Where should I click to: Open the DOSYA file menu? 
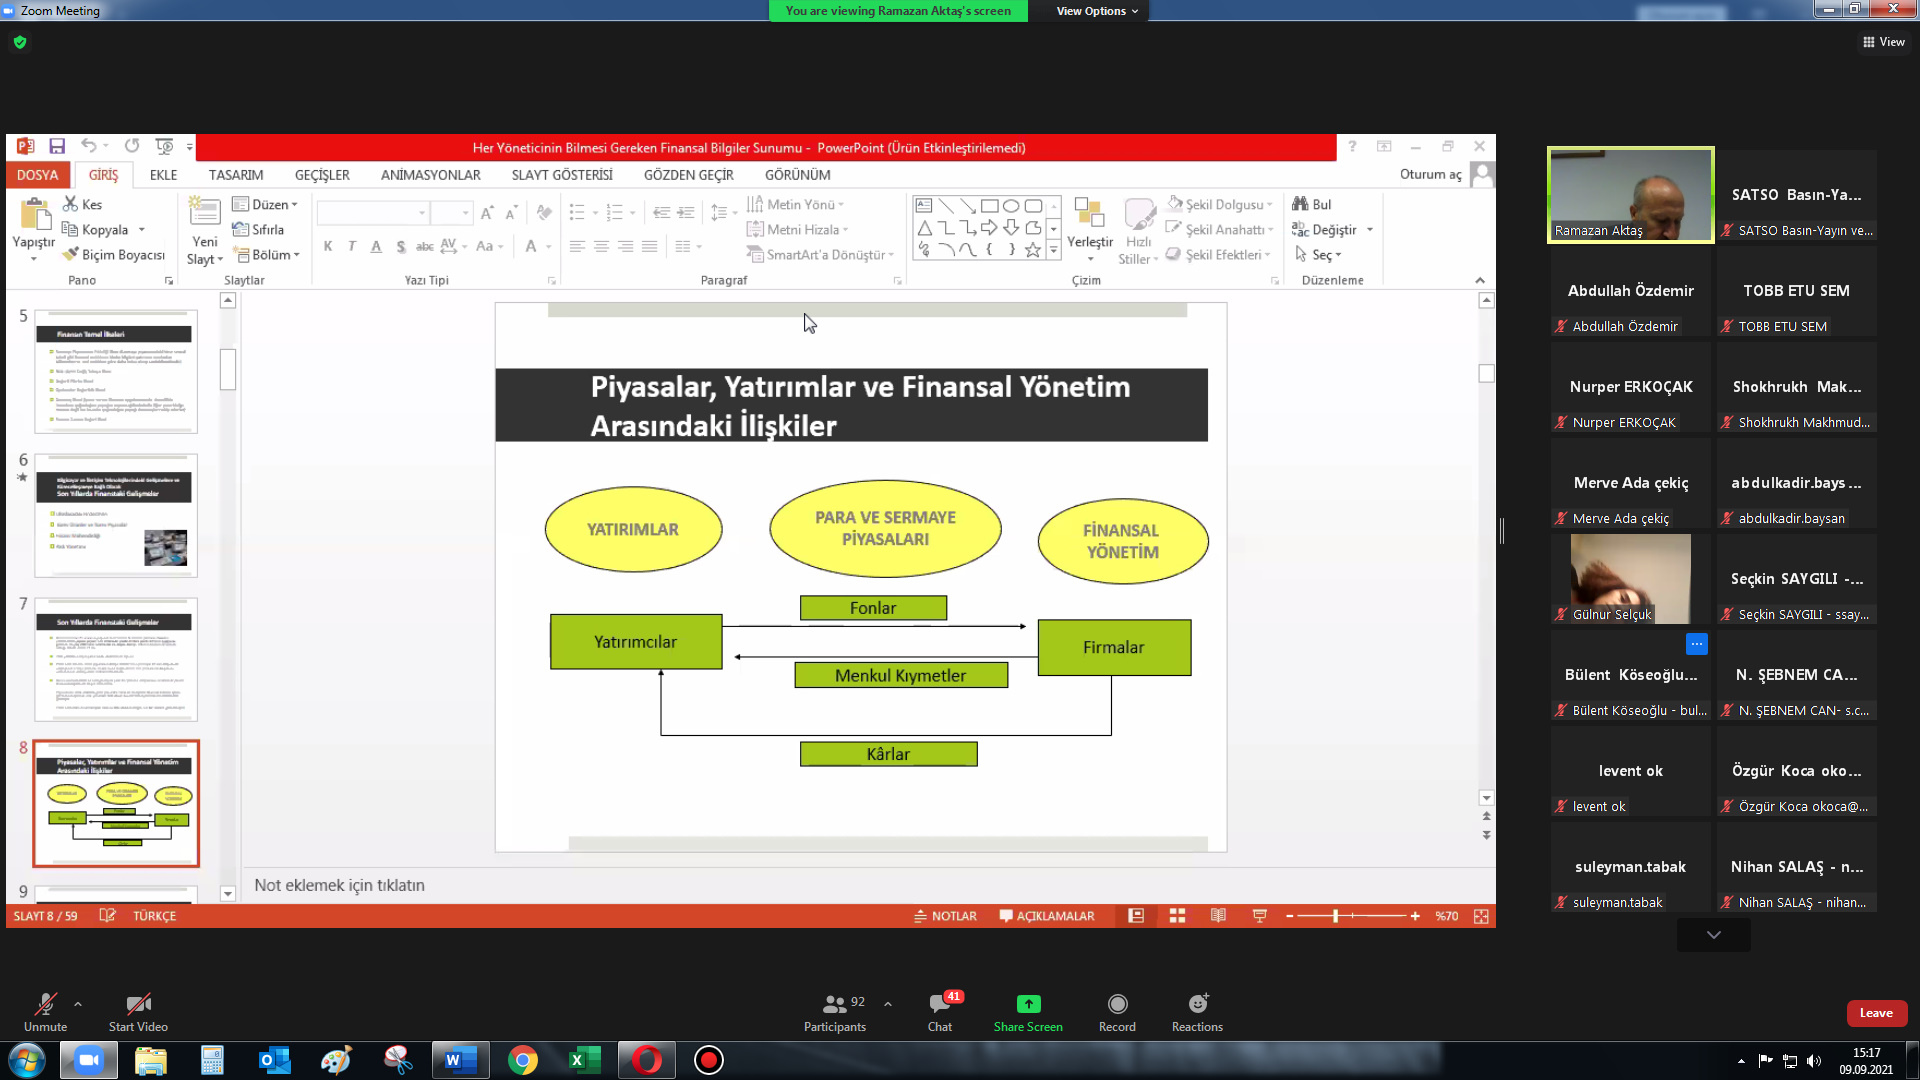click(38, 175)
